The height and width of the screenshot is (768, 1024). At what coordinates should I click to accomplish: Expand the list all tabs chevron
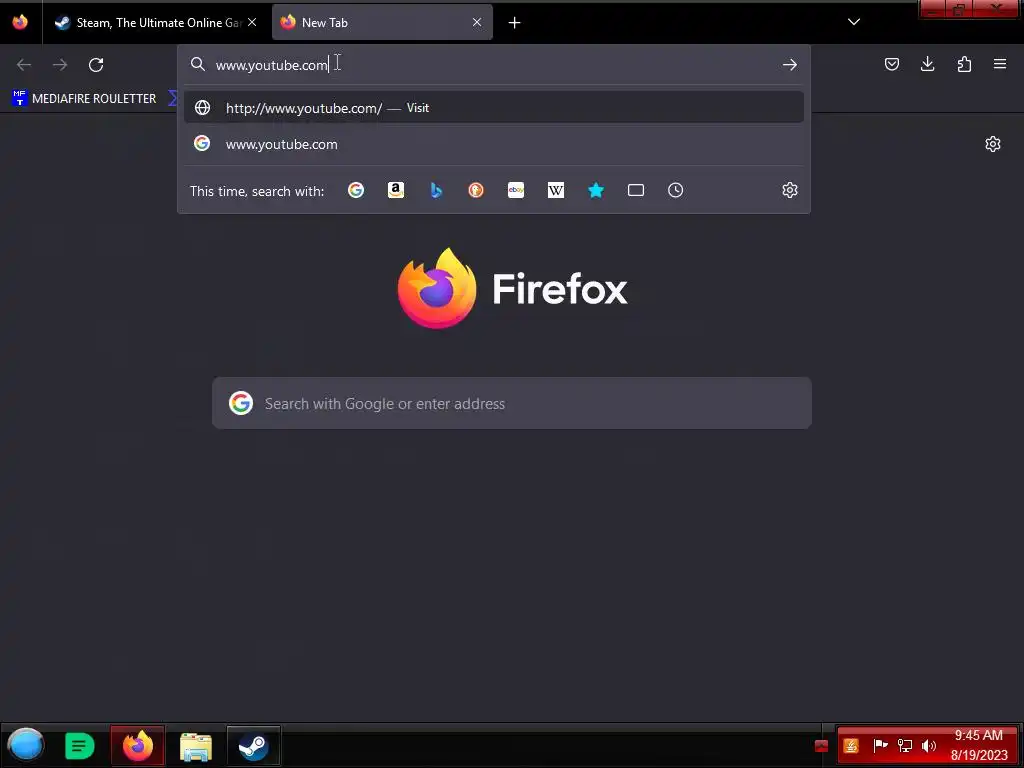tap(854, 22)
